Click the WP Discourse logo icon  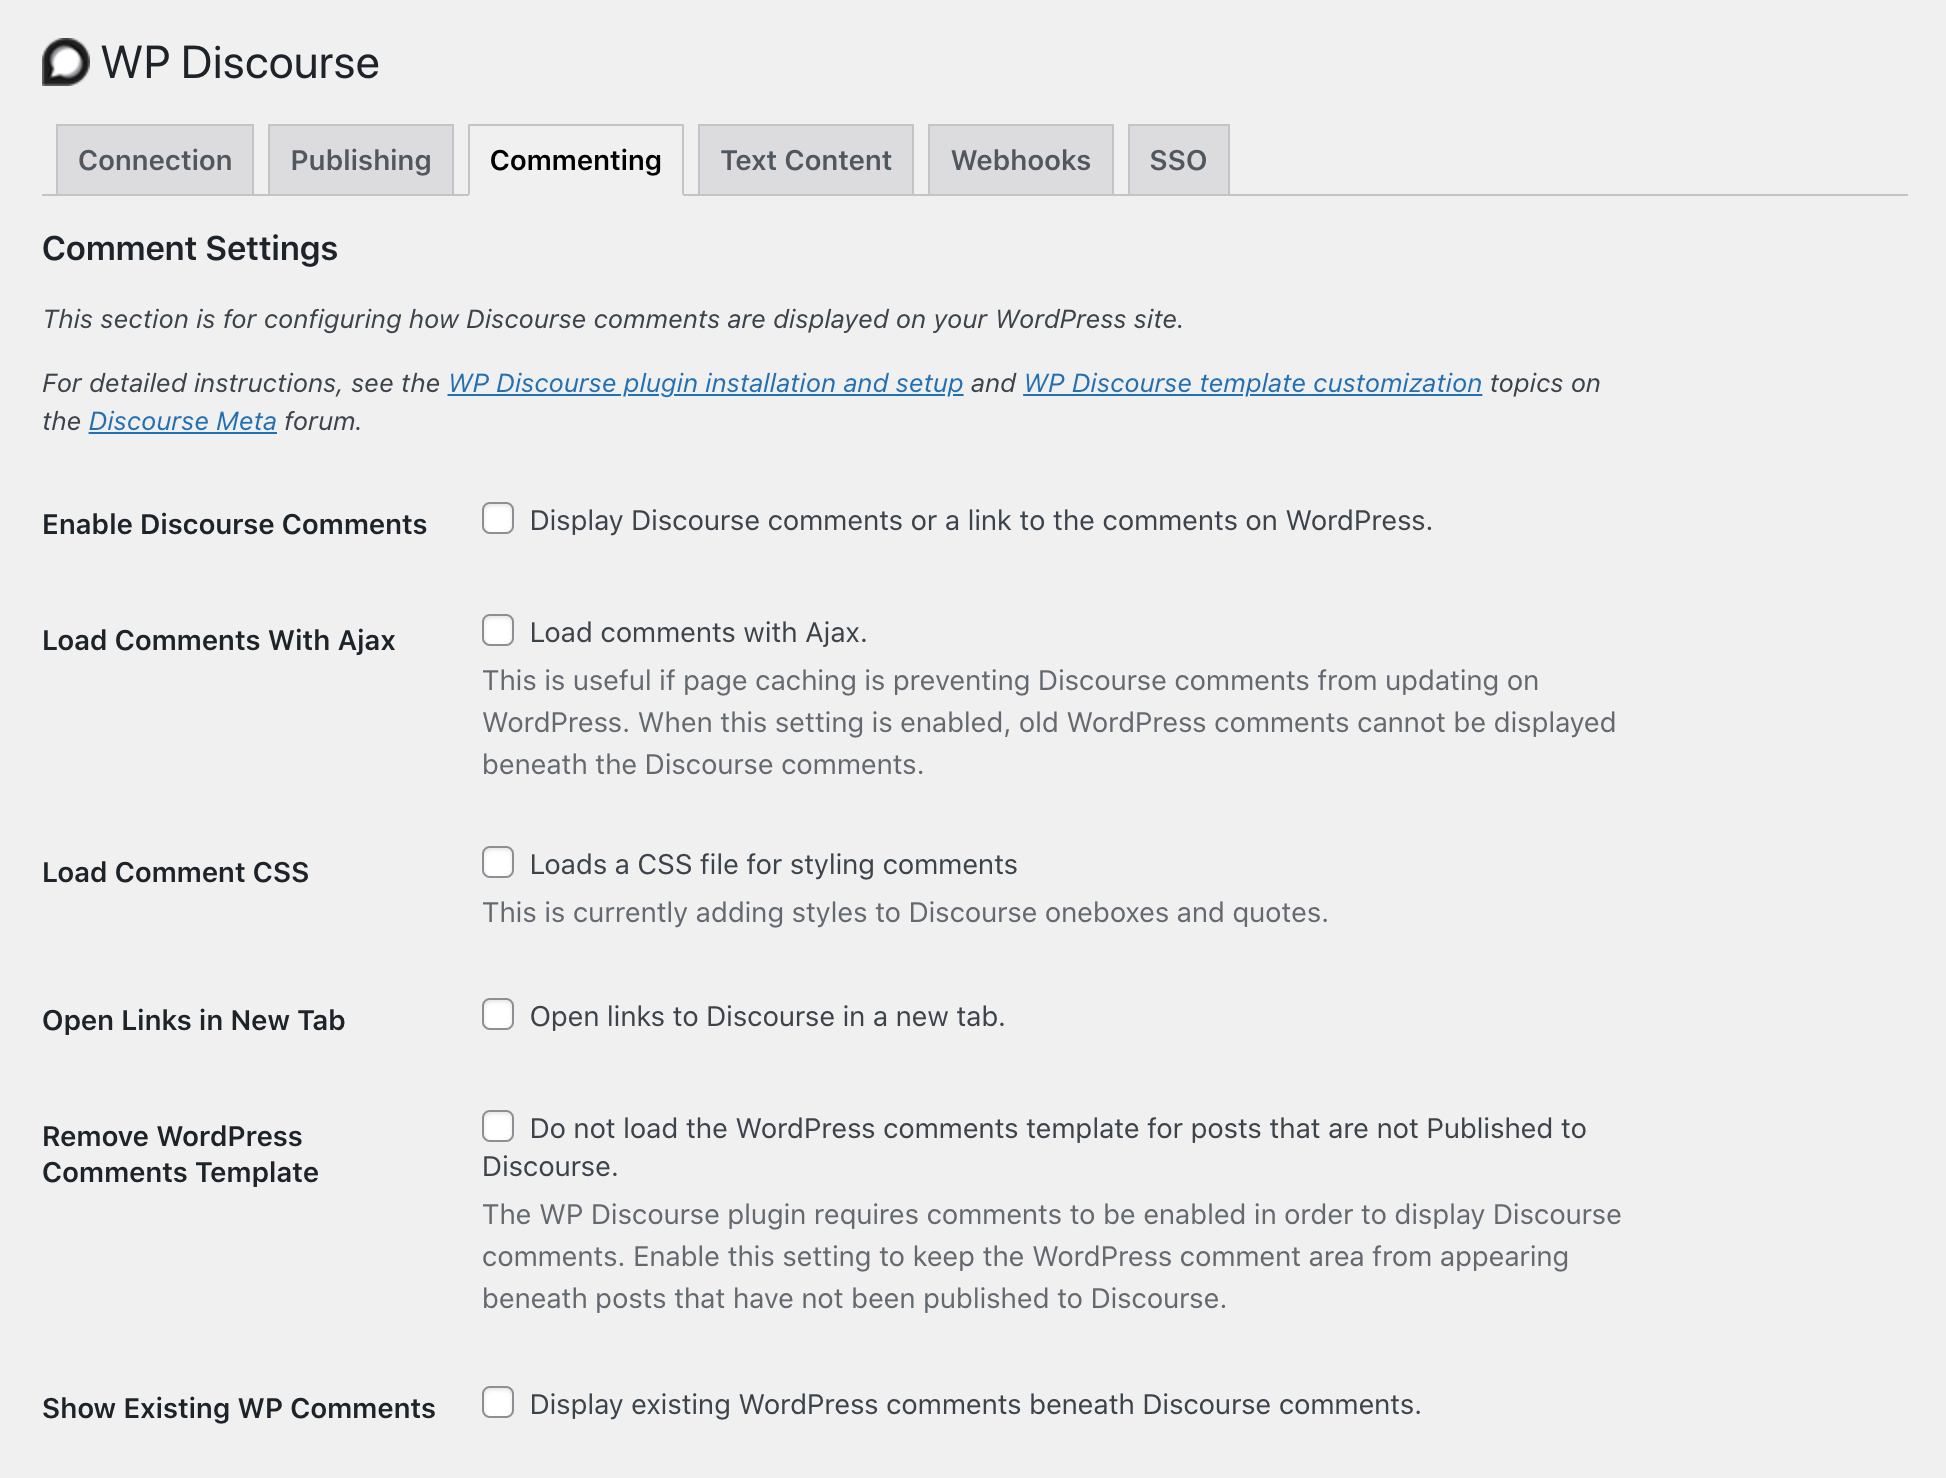(66, 63)
